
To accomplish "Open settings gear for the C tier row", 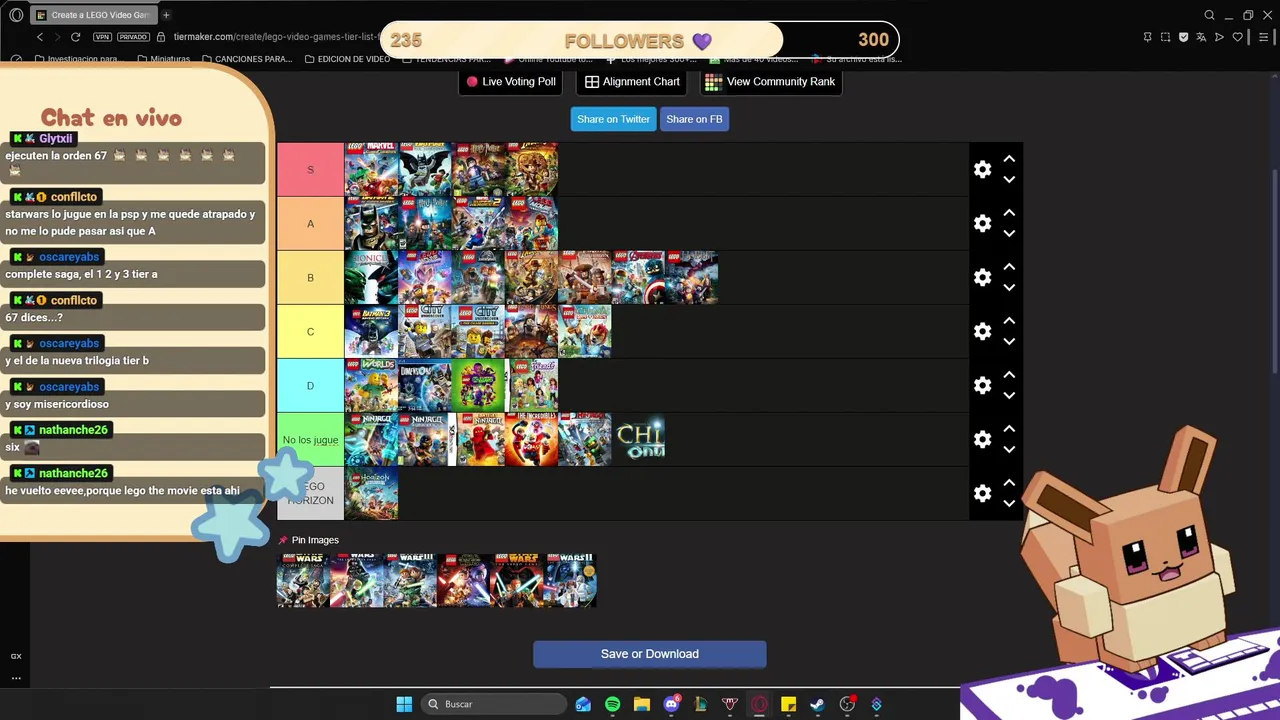I will pos(982,332).
